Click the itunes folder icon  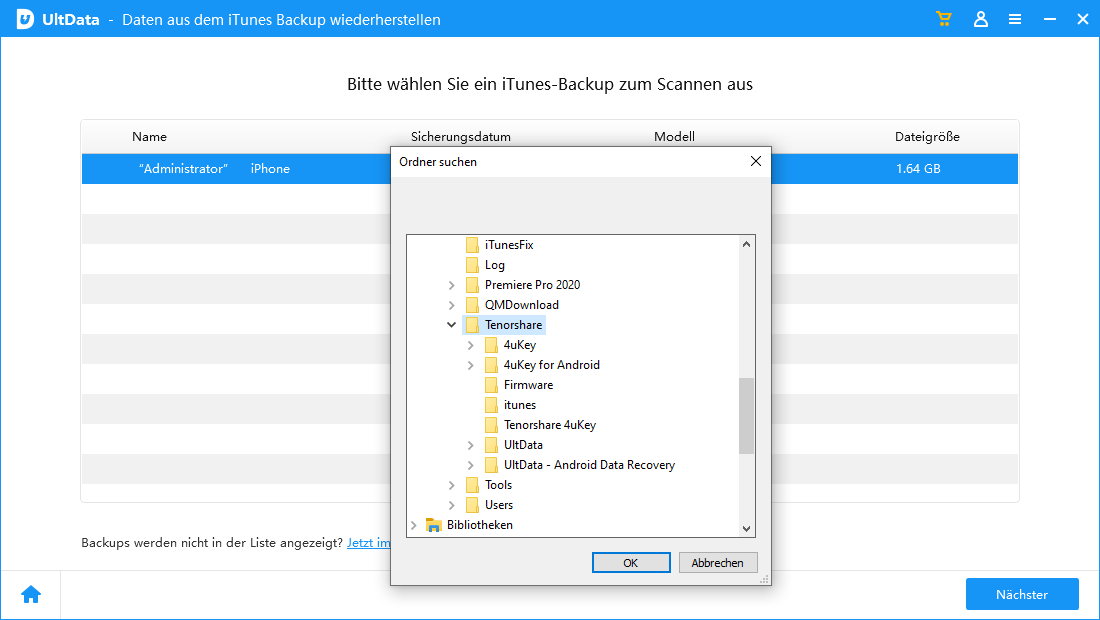[x=491, y=405]
